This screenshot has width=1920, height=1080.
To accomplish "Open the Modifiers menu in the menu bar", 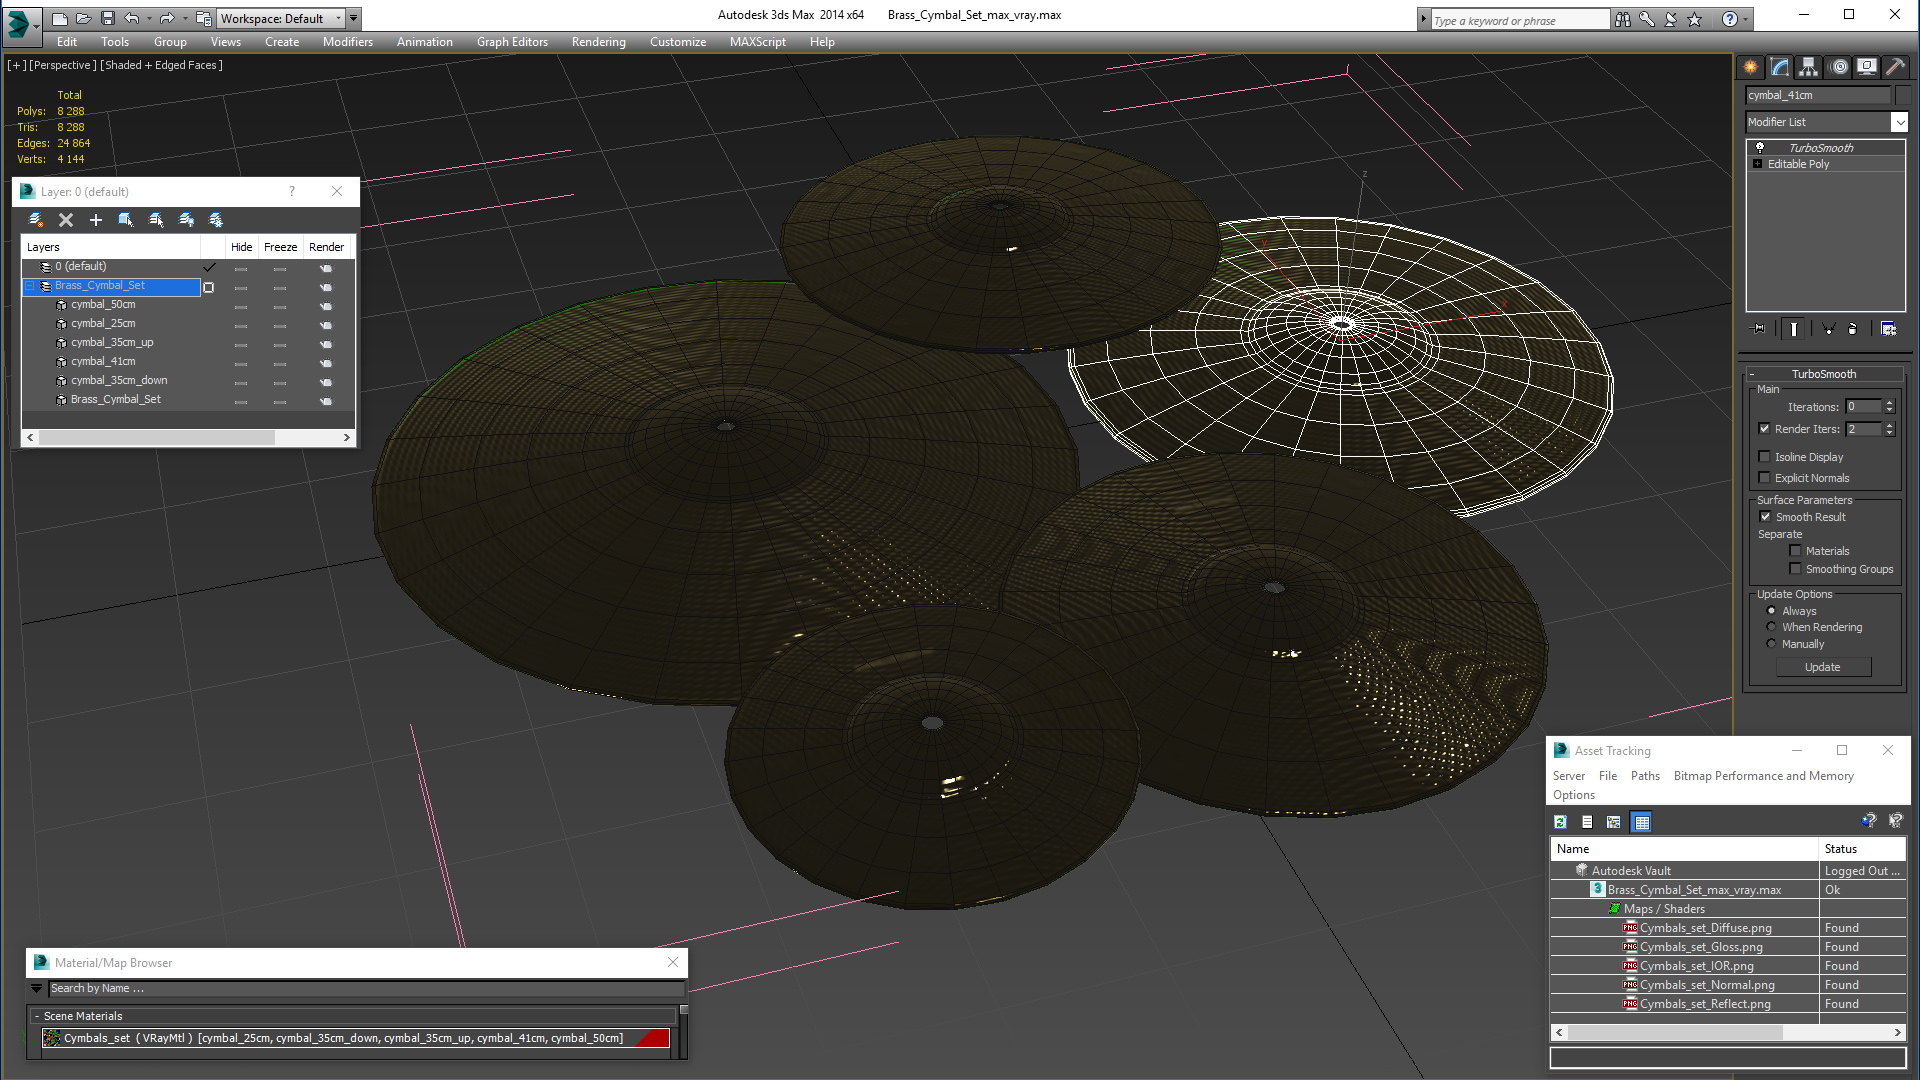I will (x=348, y=41).
